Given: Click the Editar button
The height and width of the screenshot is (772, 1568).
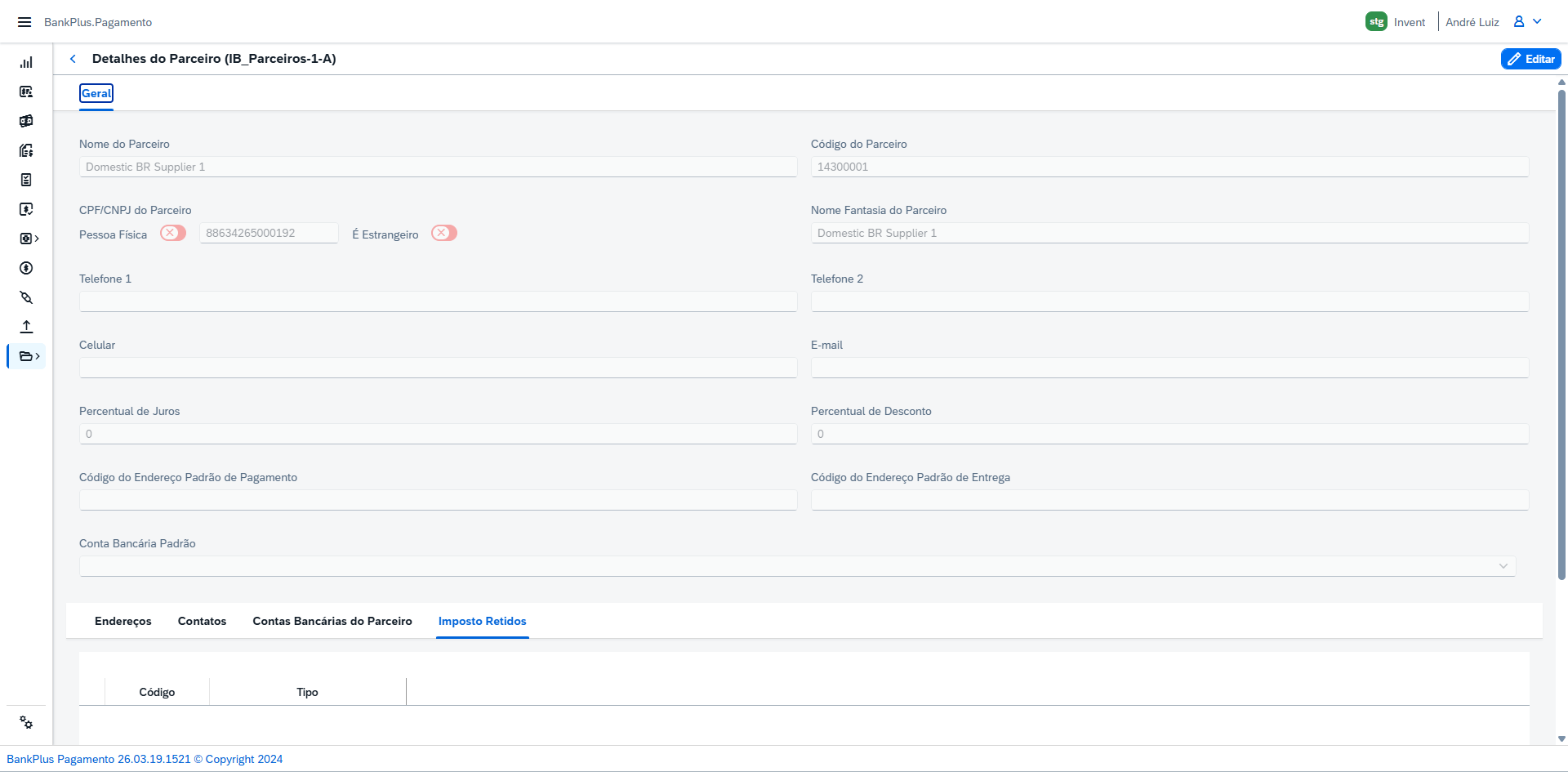Looking at the screenshot, I should (1530, 59).
